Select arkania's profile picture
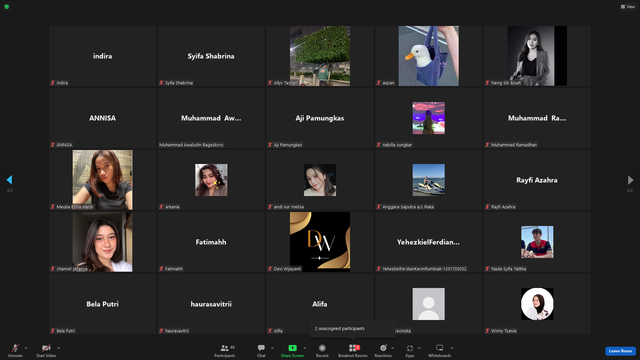Viewport: 640px width, 360px height. tap(211, 180)
